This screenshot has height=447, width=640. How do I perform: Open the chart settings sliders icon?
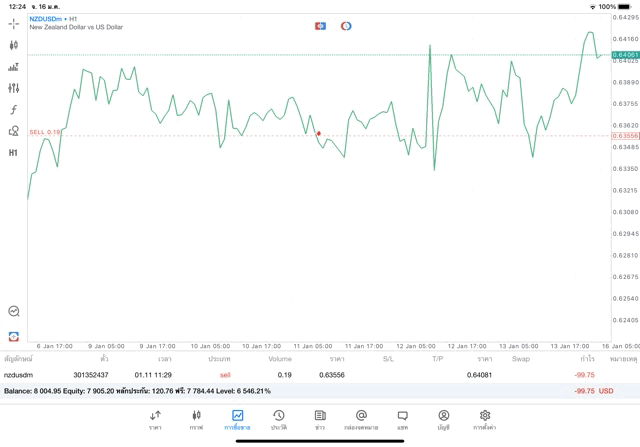(13, 88)
